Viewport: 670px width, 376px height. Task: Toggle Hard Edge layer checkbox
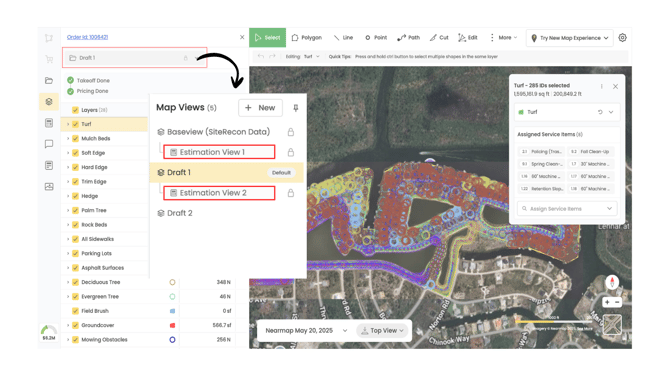tap(75, 167)
